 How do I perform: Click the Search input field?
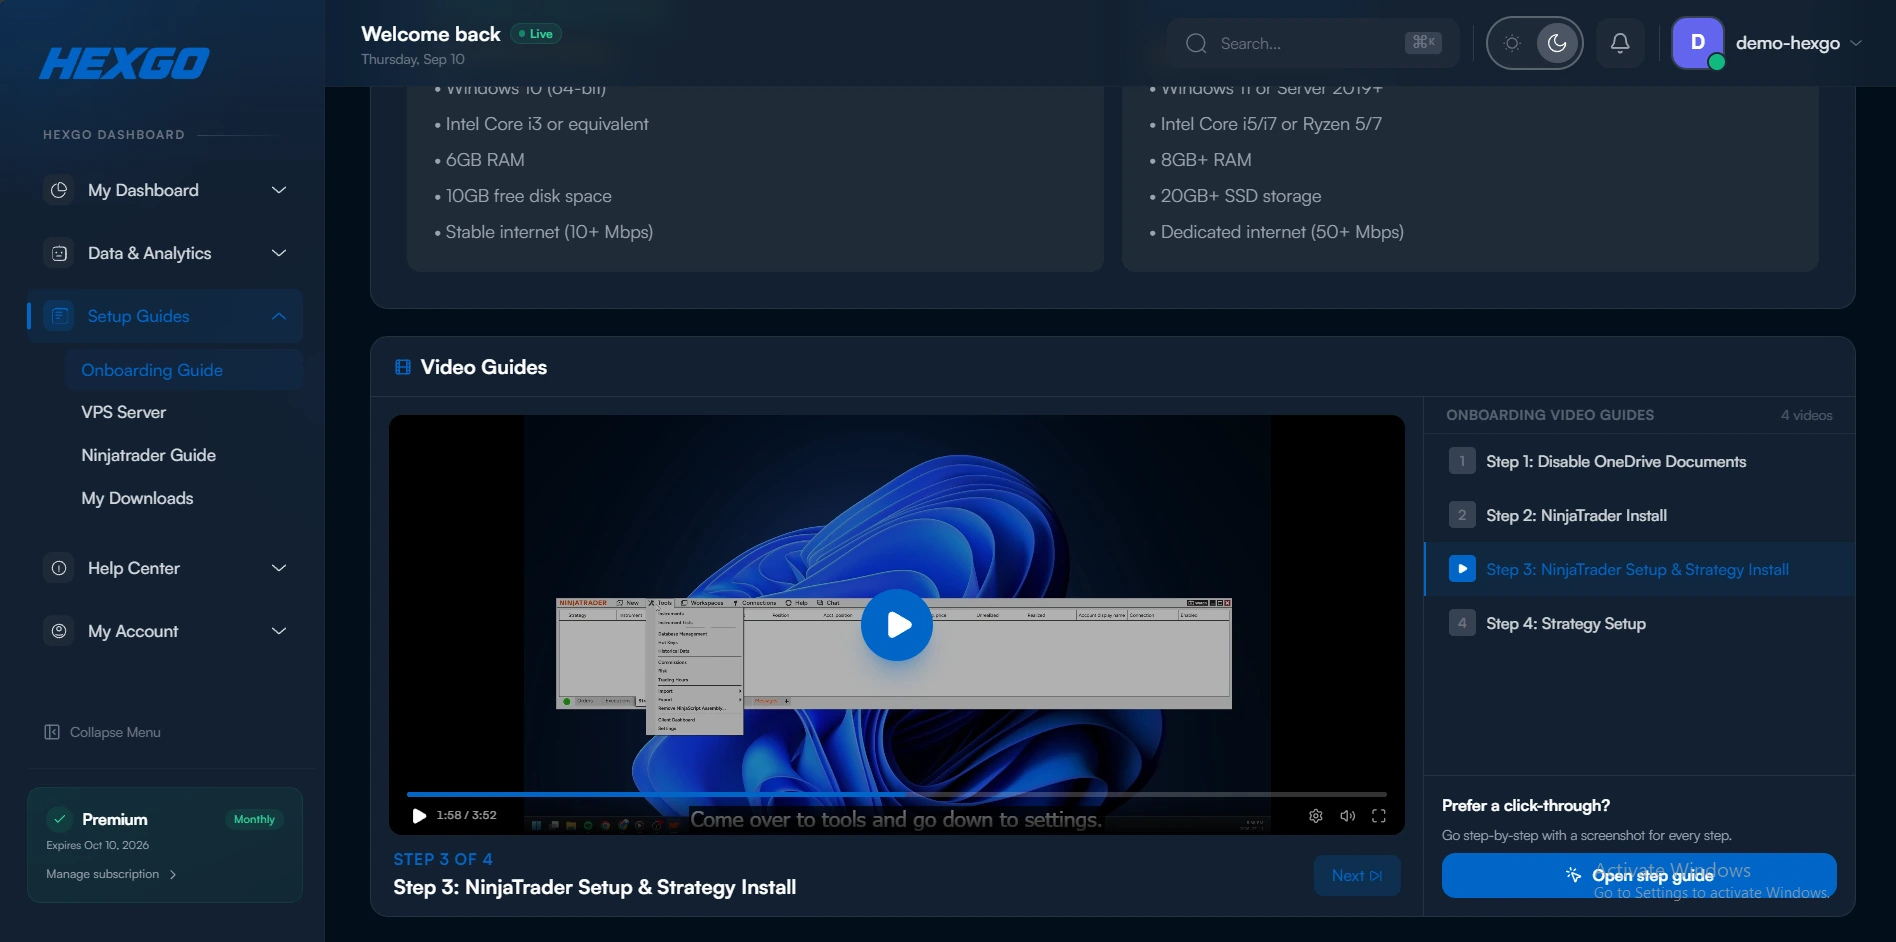1313,43
